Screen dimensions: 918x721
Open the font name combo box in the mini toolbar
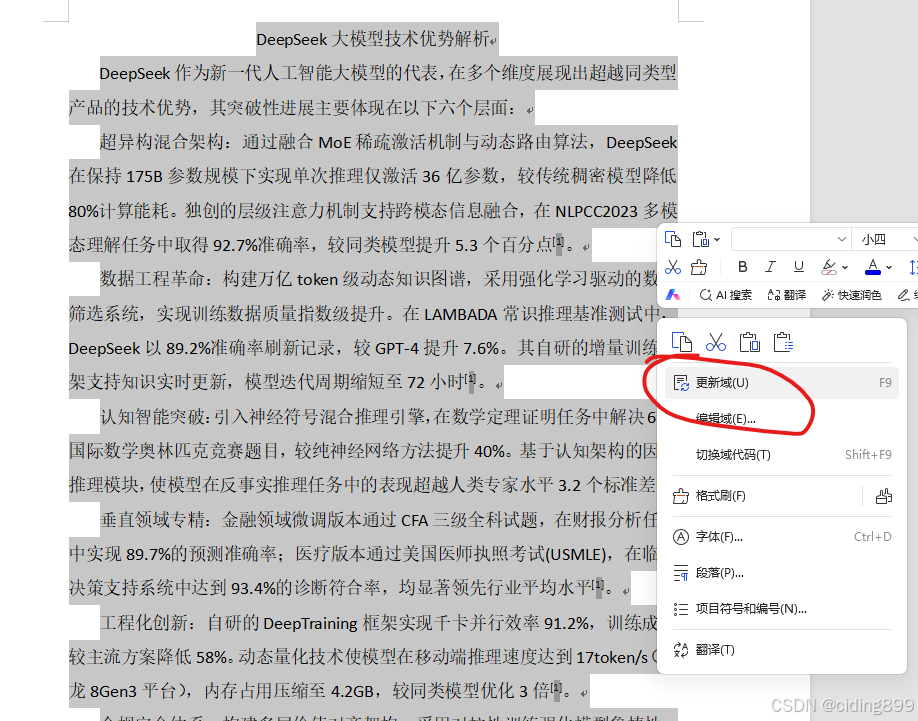click(791, 239)
